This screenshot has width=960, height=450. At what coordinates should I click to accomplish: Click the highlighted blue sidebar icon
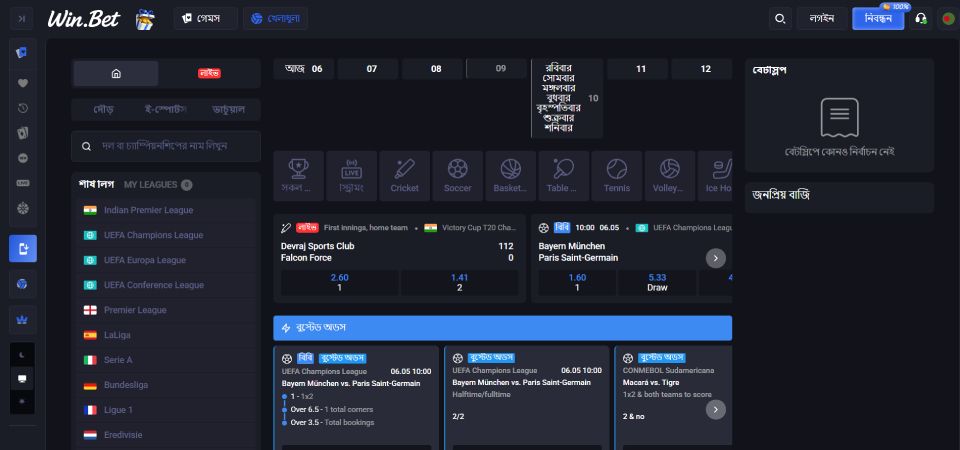23,249
